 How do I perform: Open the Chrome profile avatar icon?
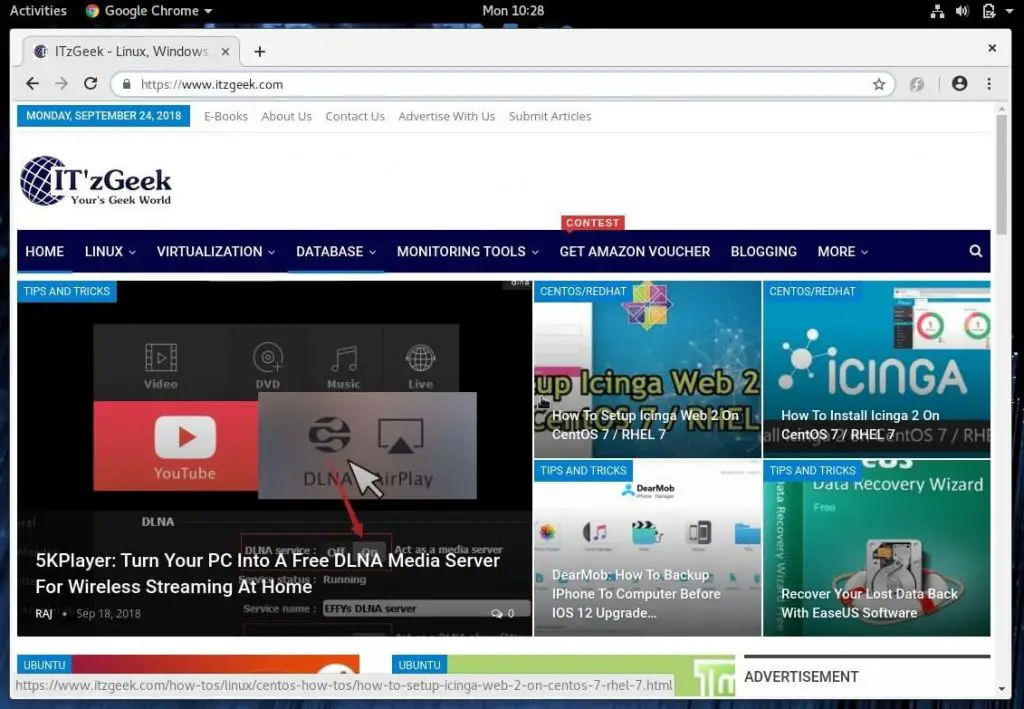tap(959, 84)
